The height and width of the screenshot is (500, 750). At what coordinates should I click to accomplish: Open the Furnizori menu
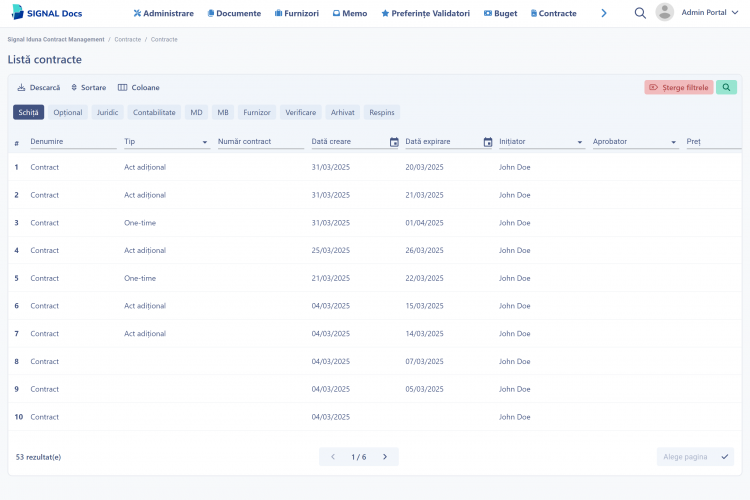pyautogui.click(x=297, y=13)
